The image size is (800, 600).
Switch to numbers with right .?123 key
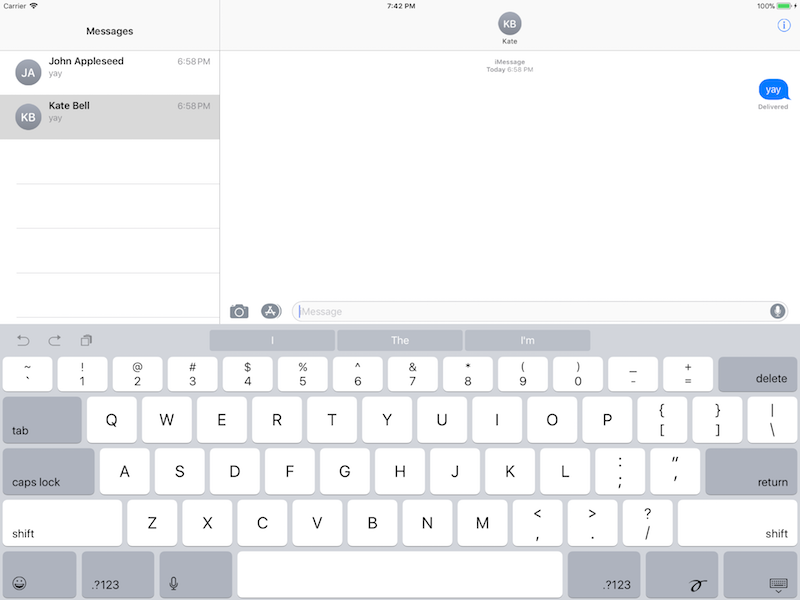tap(604, 574)
